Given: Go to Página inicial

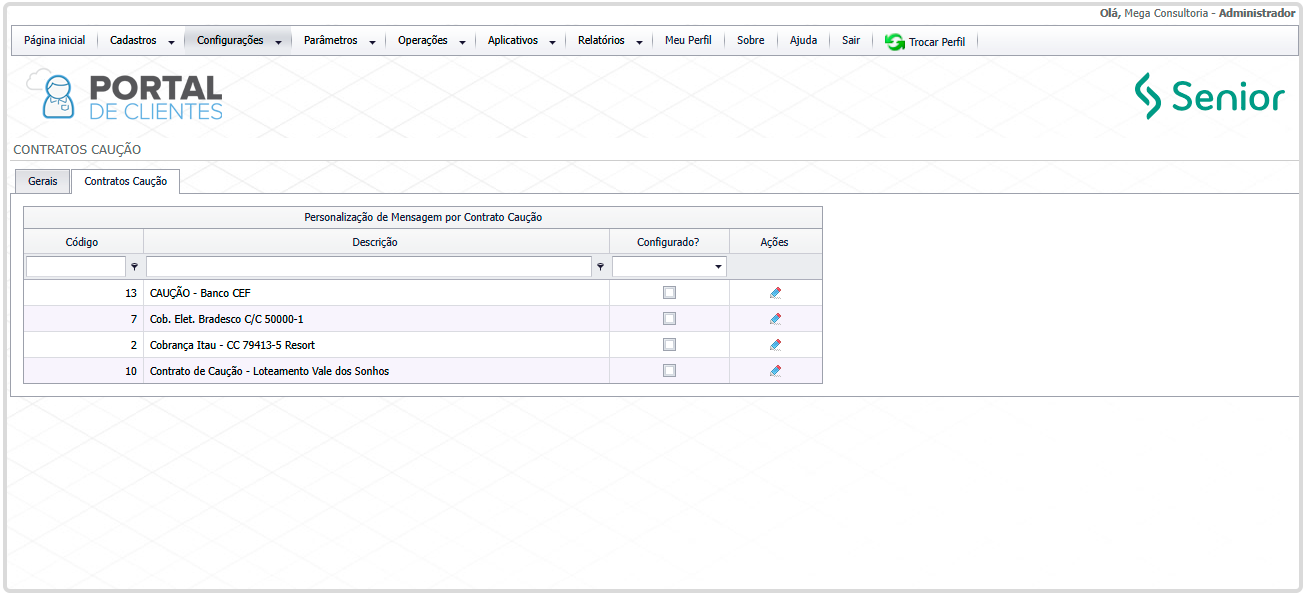Looking at the screenshot, I should click(x=55, y=41).
